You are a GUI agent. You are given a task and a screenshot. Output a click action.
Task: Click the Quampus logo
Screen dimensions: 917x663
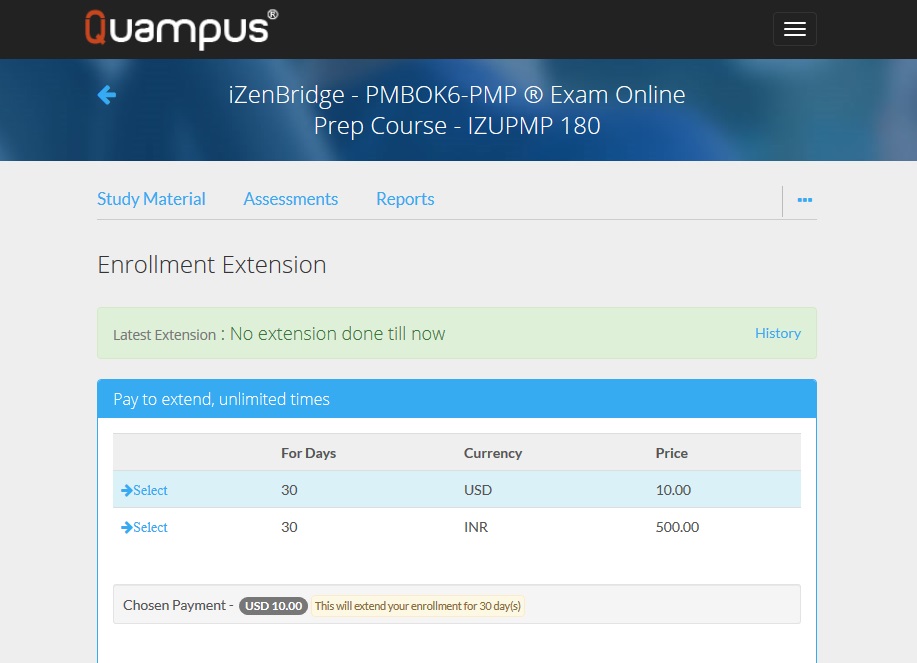(181, 28)
